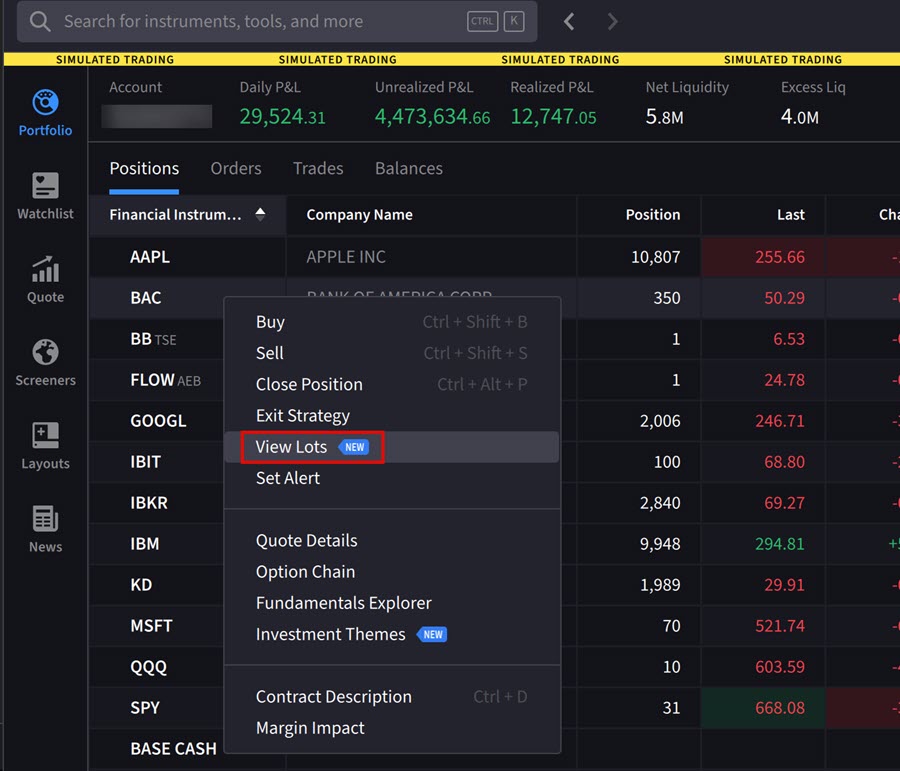Select View Lots in context menu
The height and width of the screenshot is (771, 900).
point(292,447)
